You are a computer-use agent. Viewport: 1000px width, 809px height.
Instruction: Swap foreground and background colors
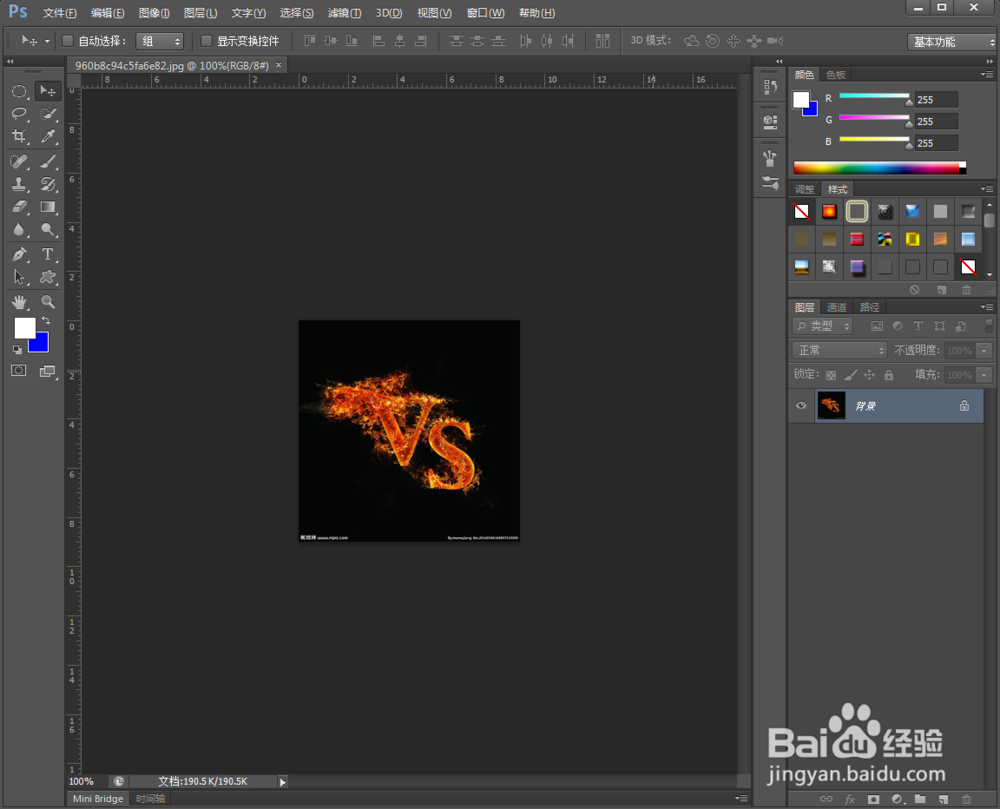point(46,320)
